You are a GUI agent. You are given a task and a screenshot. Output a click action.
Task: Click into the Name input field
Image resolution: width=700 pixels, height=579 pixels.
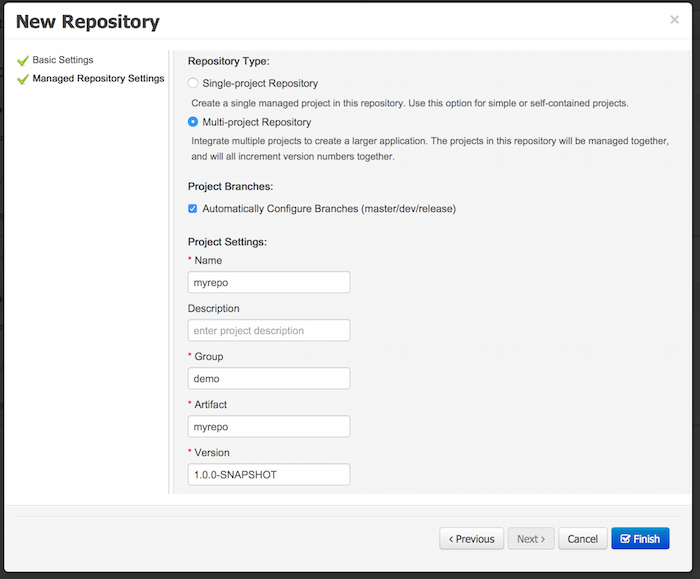pyautogui.click(x=269, y=283)
